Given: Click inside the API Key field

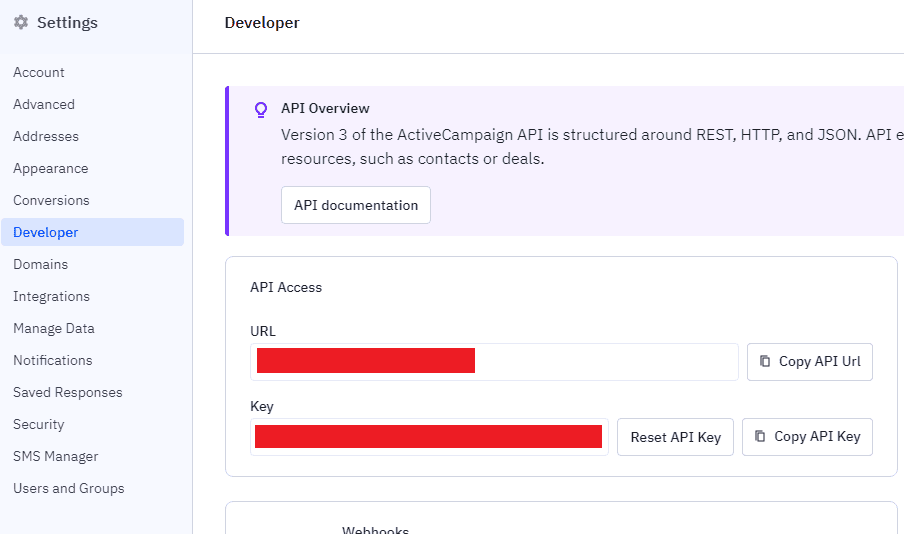Looking at the screenshot, I should pos(429,437).
